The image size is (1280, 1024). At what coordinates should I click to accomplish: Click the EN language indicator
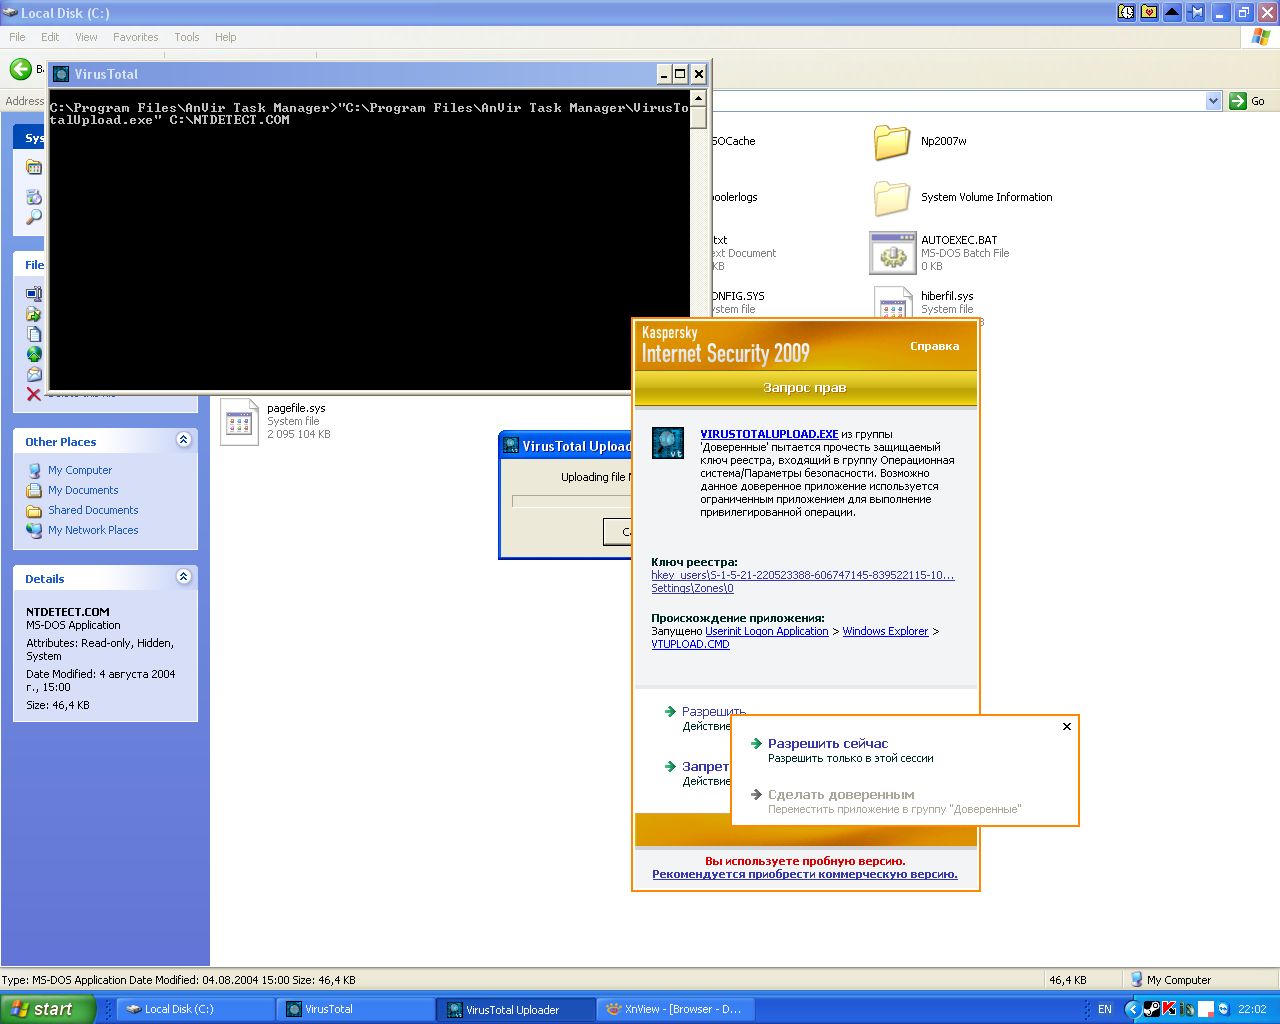[1104, 1009]
